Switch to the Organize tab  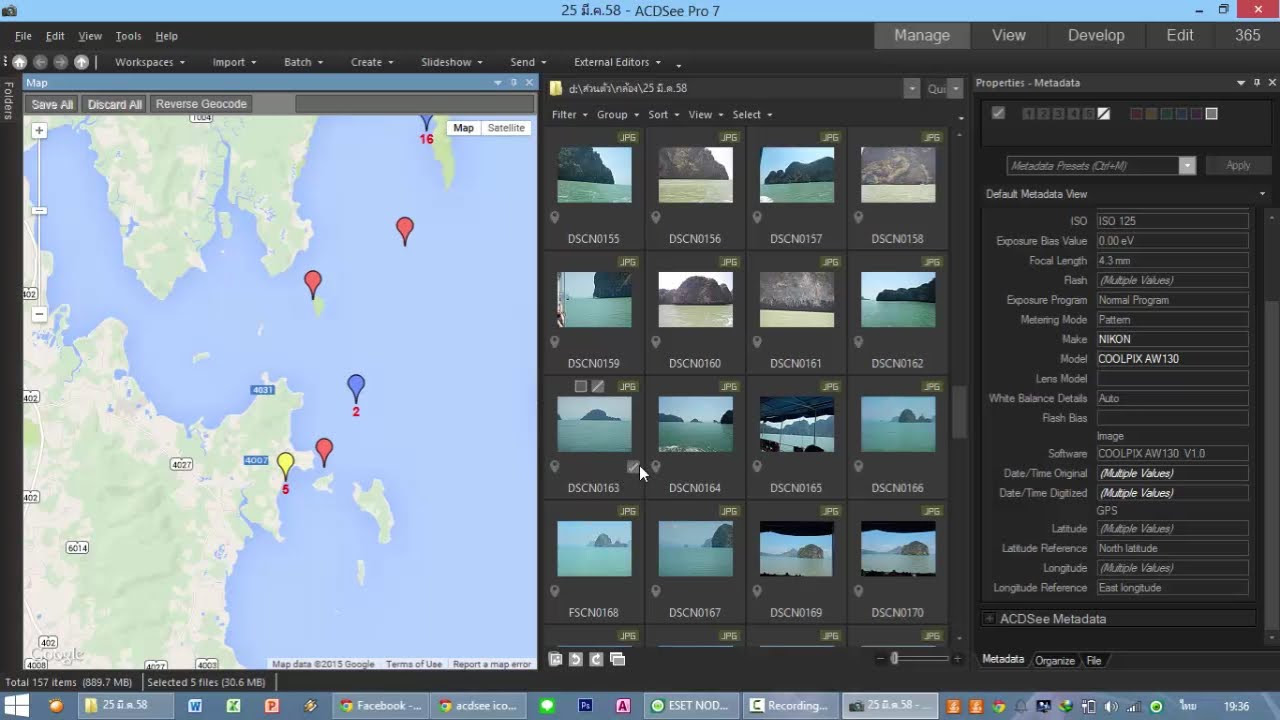tap(1055, 660)
